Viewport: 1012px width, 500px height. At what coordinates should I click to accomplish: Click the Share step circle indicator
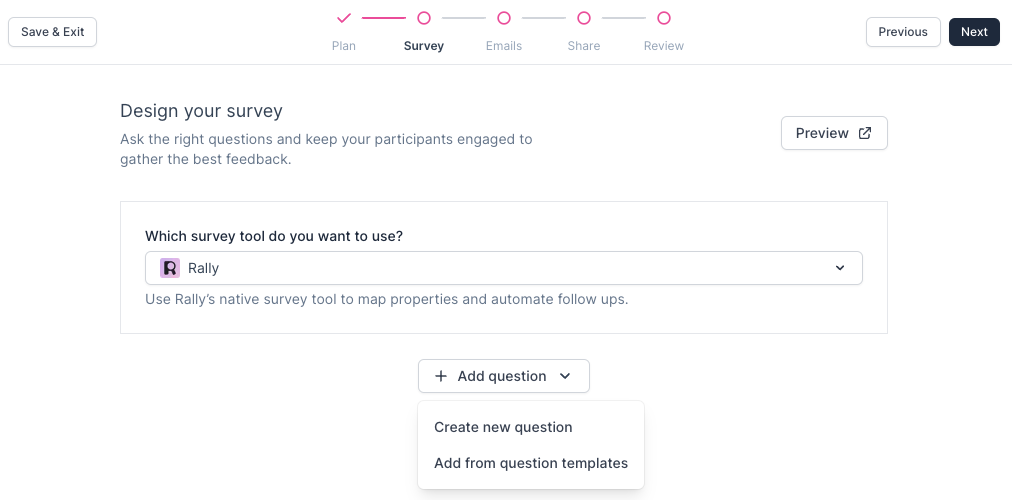584,18
